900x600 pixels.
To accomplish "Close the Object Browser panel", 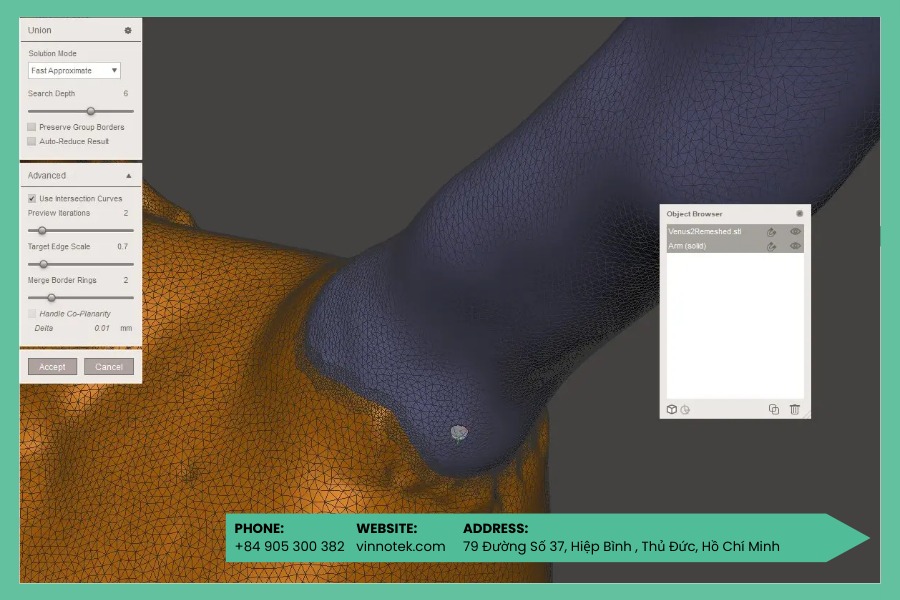I will point(799,214).
